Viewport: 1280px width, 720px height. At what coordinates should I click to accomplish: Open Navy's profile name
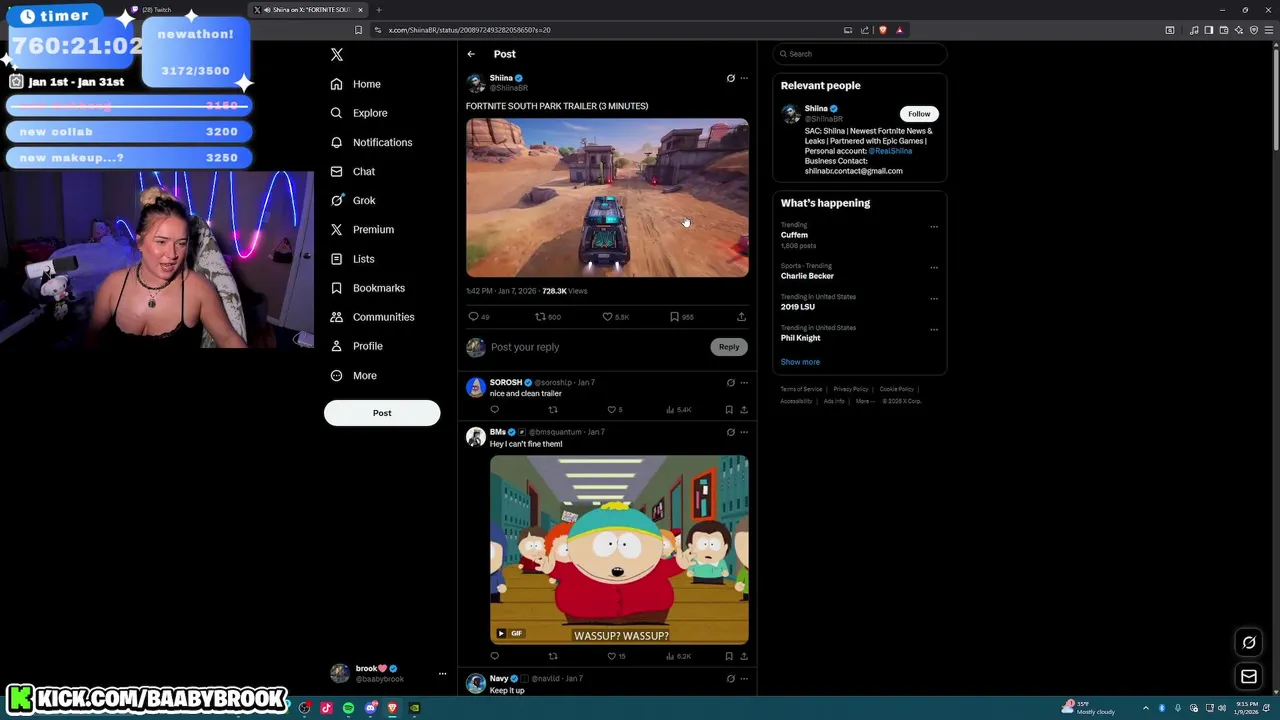point(499,678)
